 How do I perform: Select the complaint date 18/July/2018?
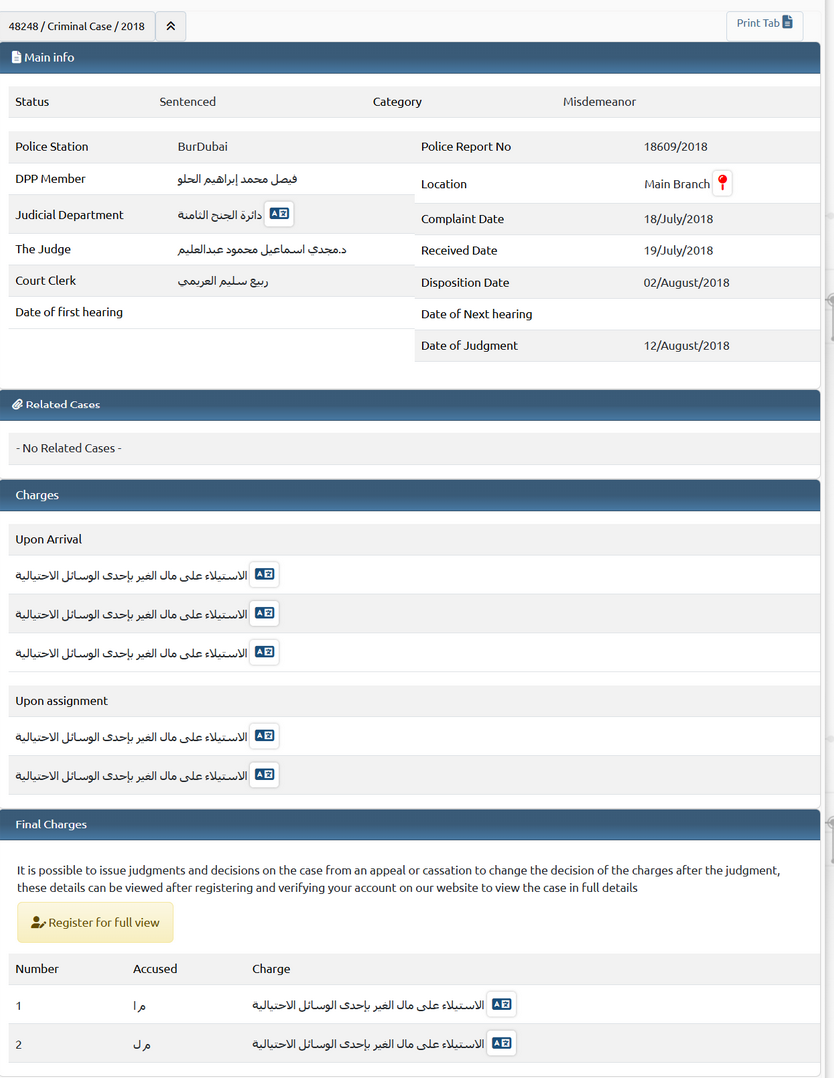coord(679,219)
